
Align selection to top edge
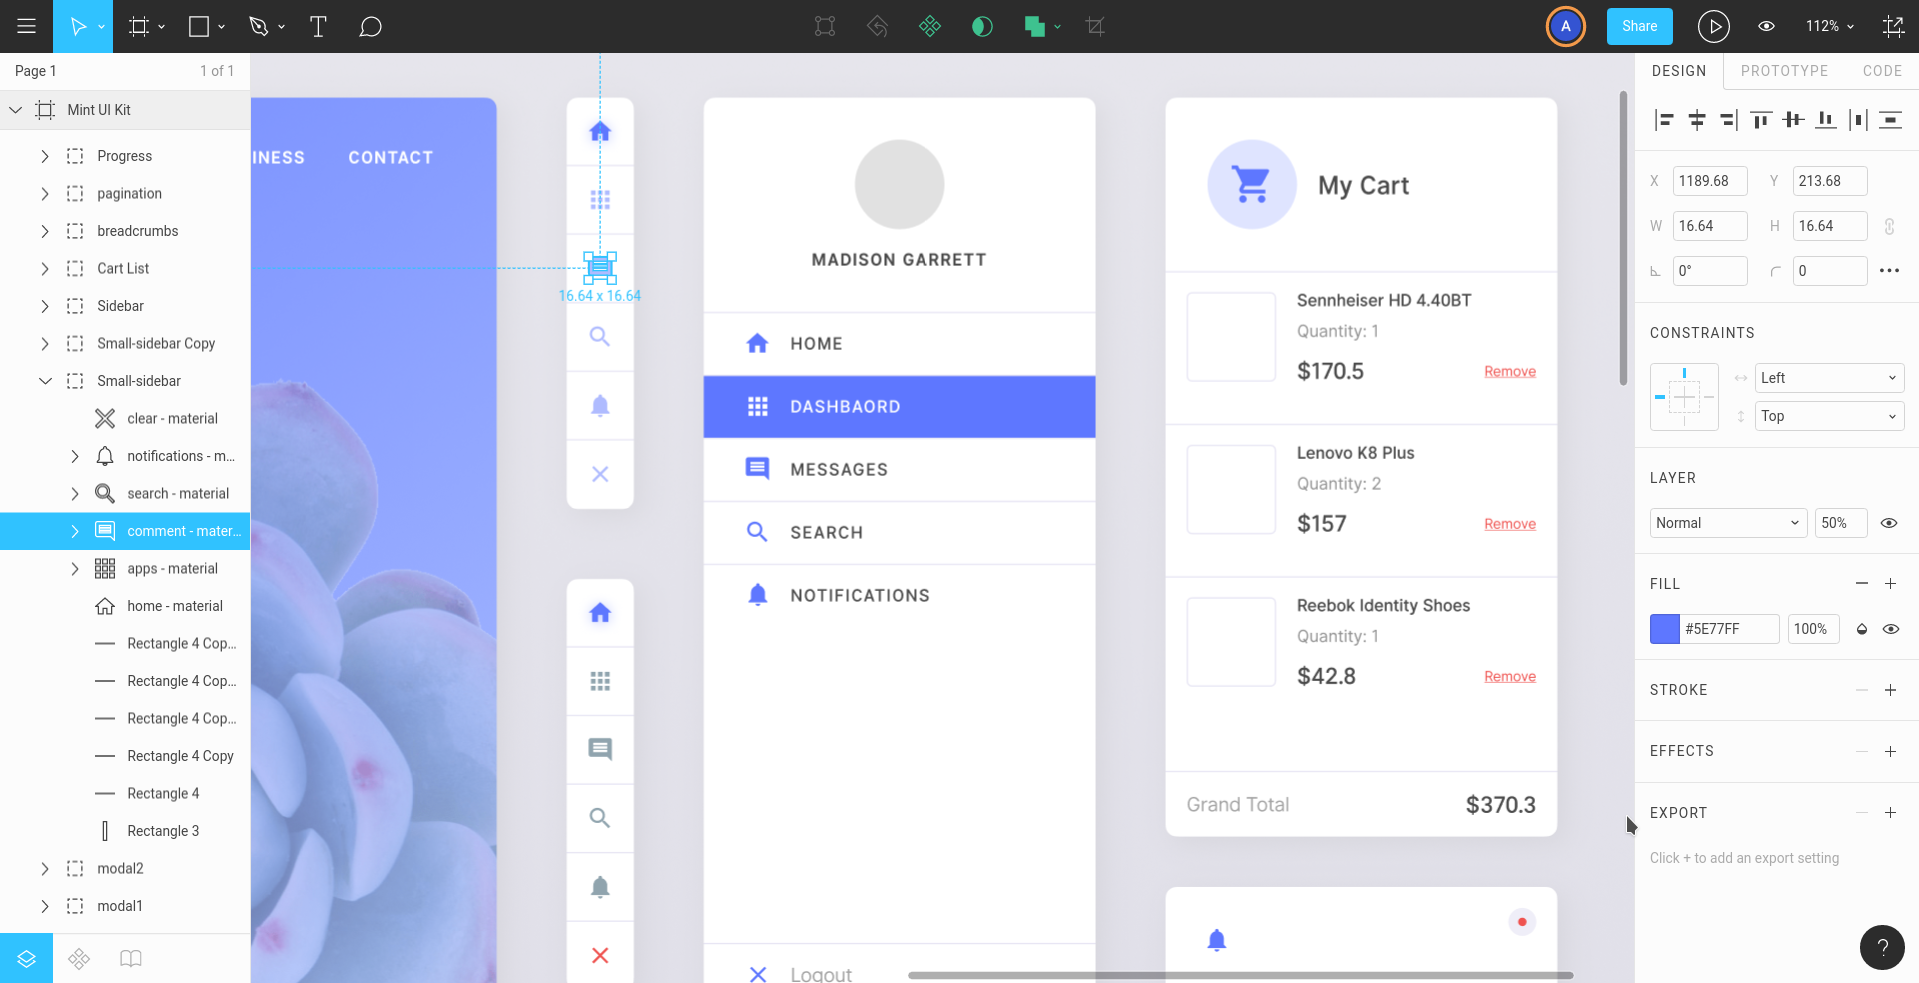click(x=1761, y=120)
